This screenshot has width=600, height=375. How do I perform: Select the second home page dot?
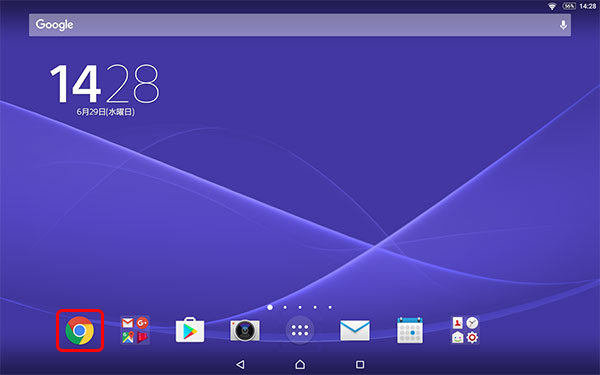285,307
